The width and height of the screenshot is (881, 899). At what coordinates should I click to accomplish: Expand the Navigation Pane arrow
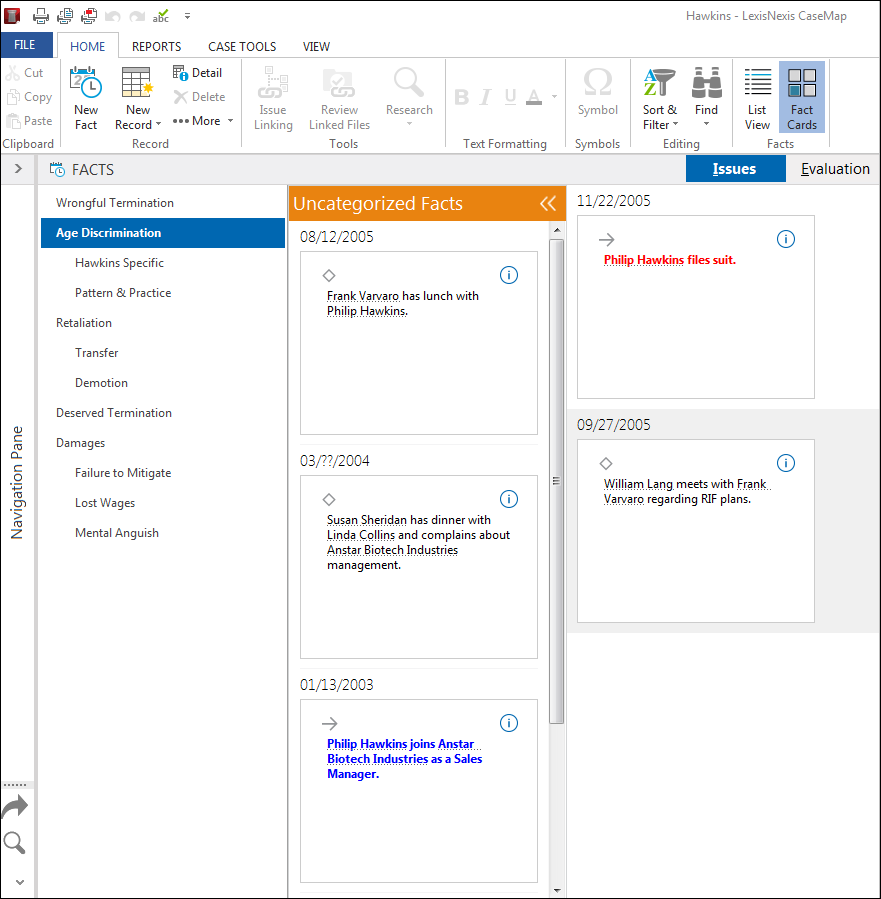(18, 169)
